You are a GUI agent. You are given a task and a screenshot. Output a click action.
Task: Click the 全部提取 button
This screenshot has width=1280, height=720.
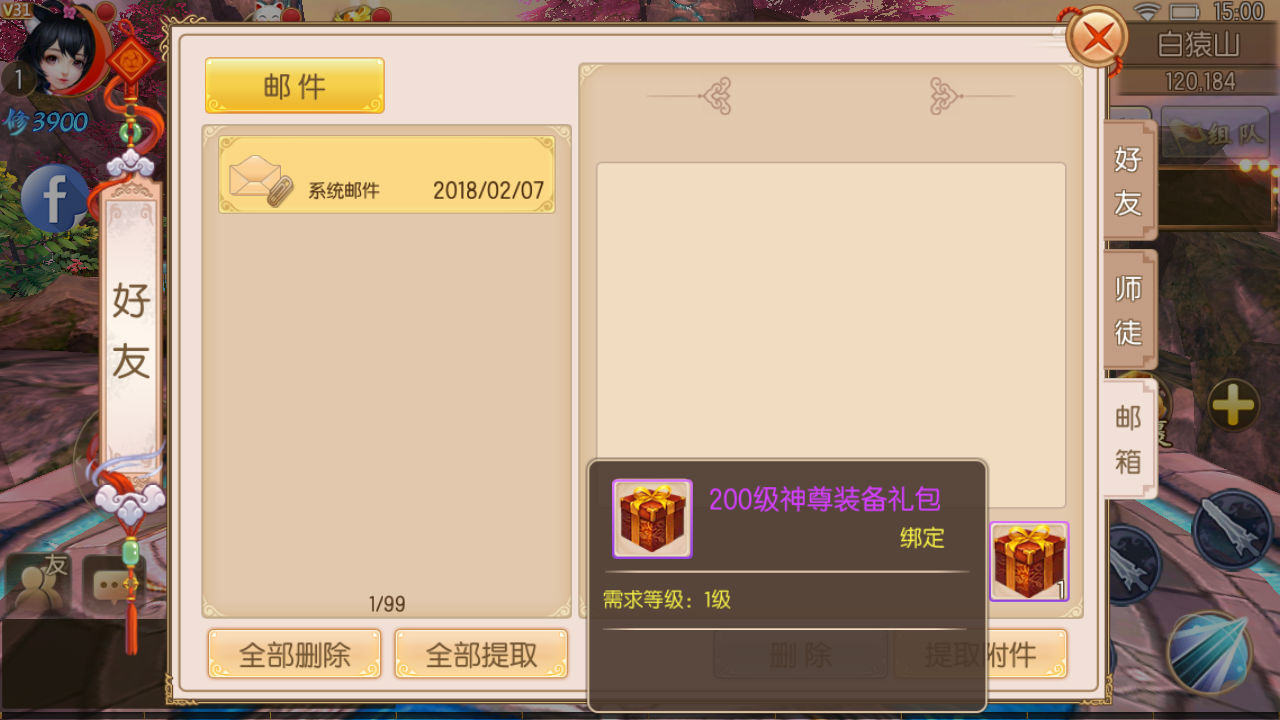pos(482,655)
